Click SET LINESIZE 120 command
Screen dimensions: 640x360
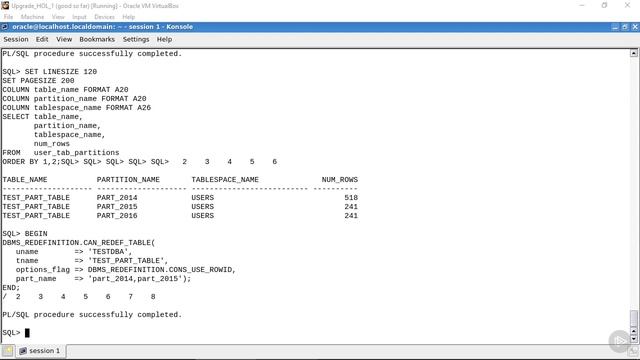pyautogui.click(x=61, y=71)
